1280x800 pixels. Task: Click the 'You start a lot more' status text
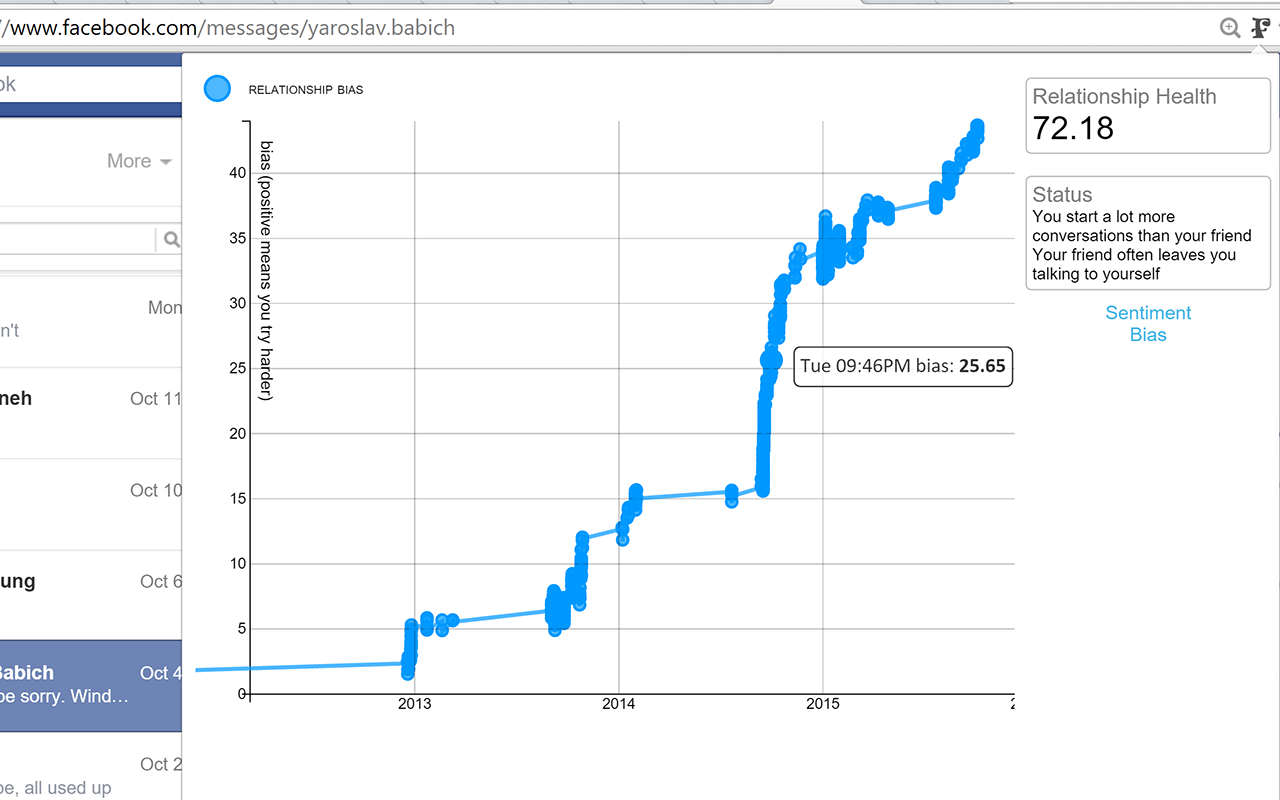tap(1103, 217)
